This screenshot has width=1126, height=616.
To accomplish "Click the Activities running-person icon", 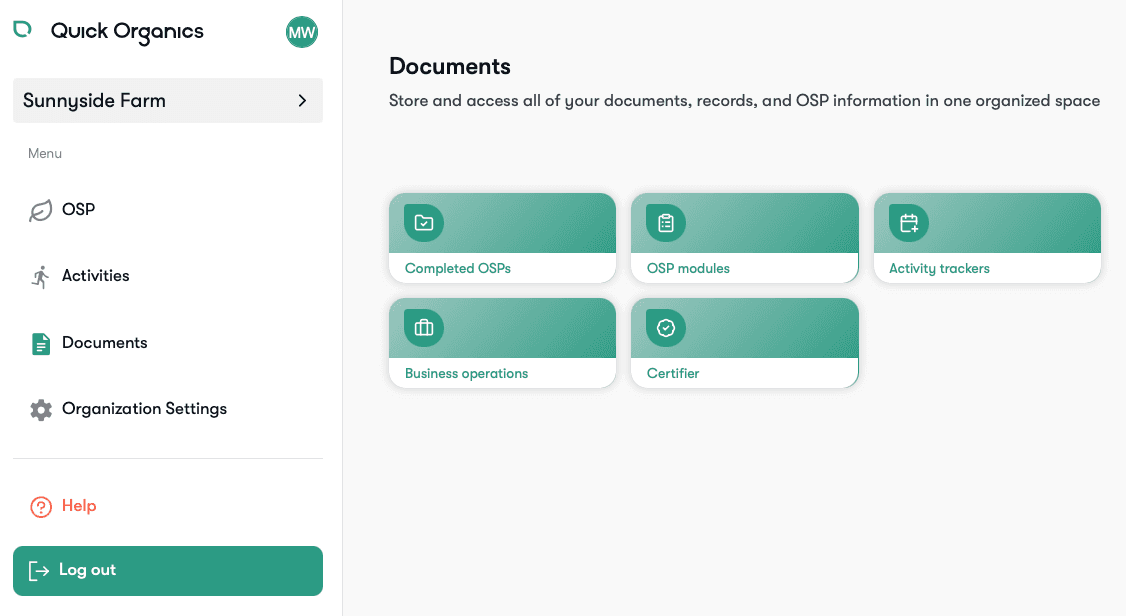I will pyautogui.click(x=41, y=275).
